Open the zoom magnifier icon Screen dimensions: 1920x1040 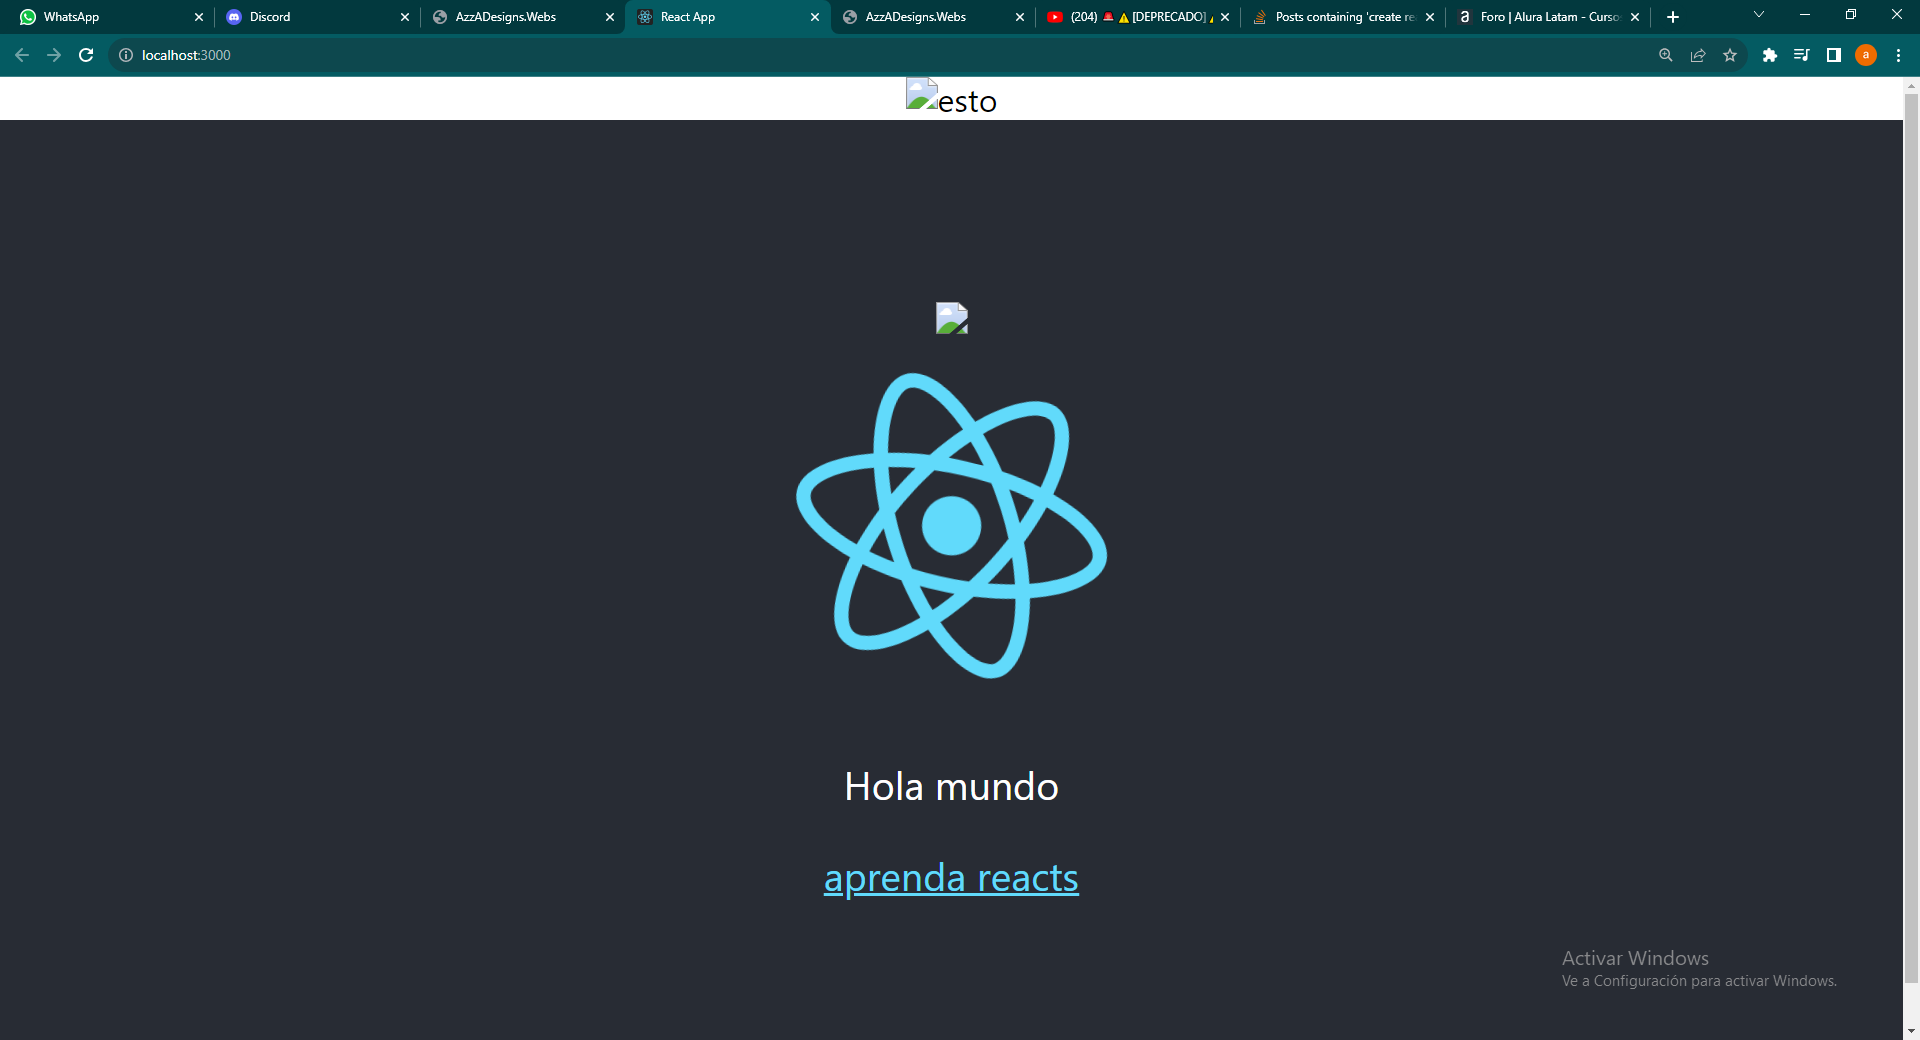pyautogui.click(x=1666, y=55)
